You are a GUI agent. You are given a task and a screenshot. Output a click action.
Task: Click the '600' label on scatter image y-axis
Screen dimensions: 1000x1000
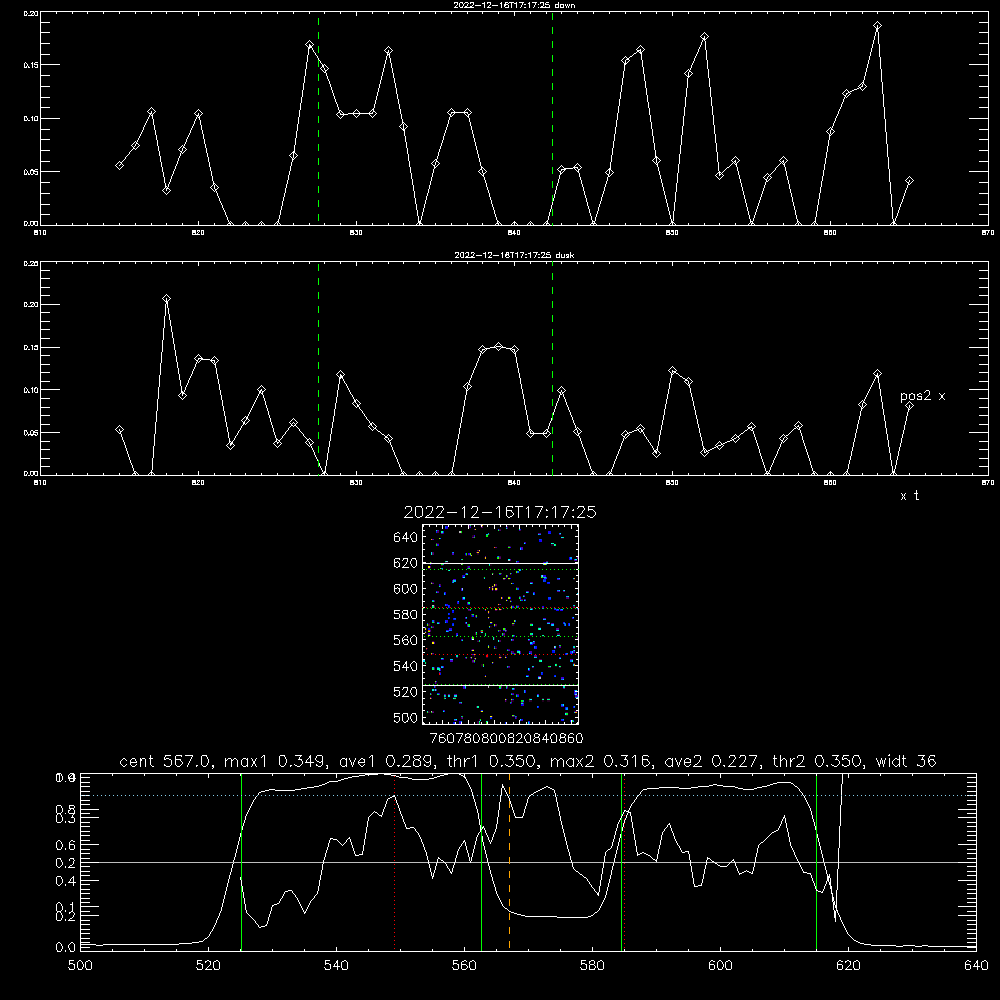[406, 589]
